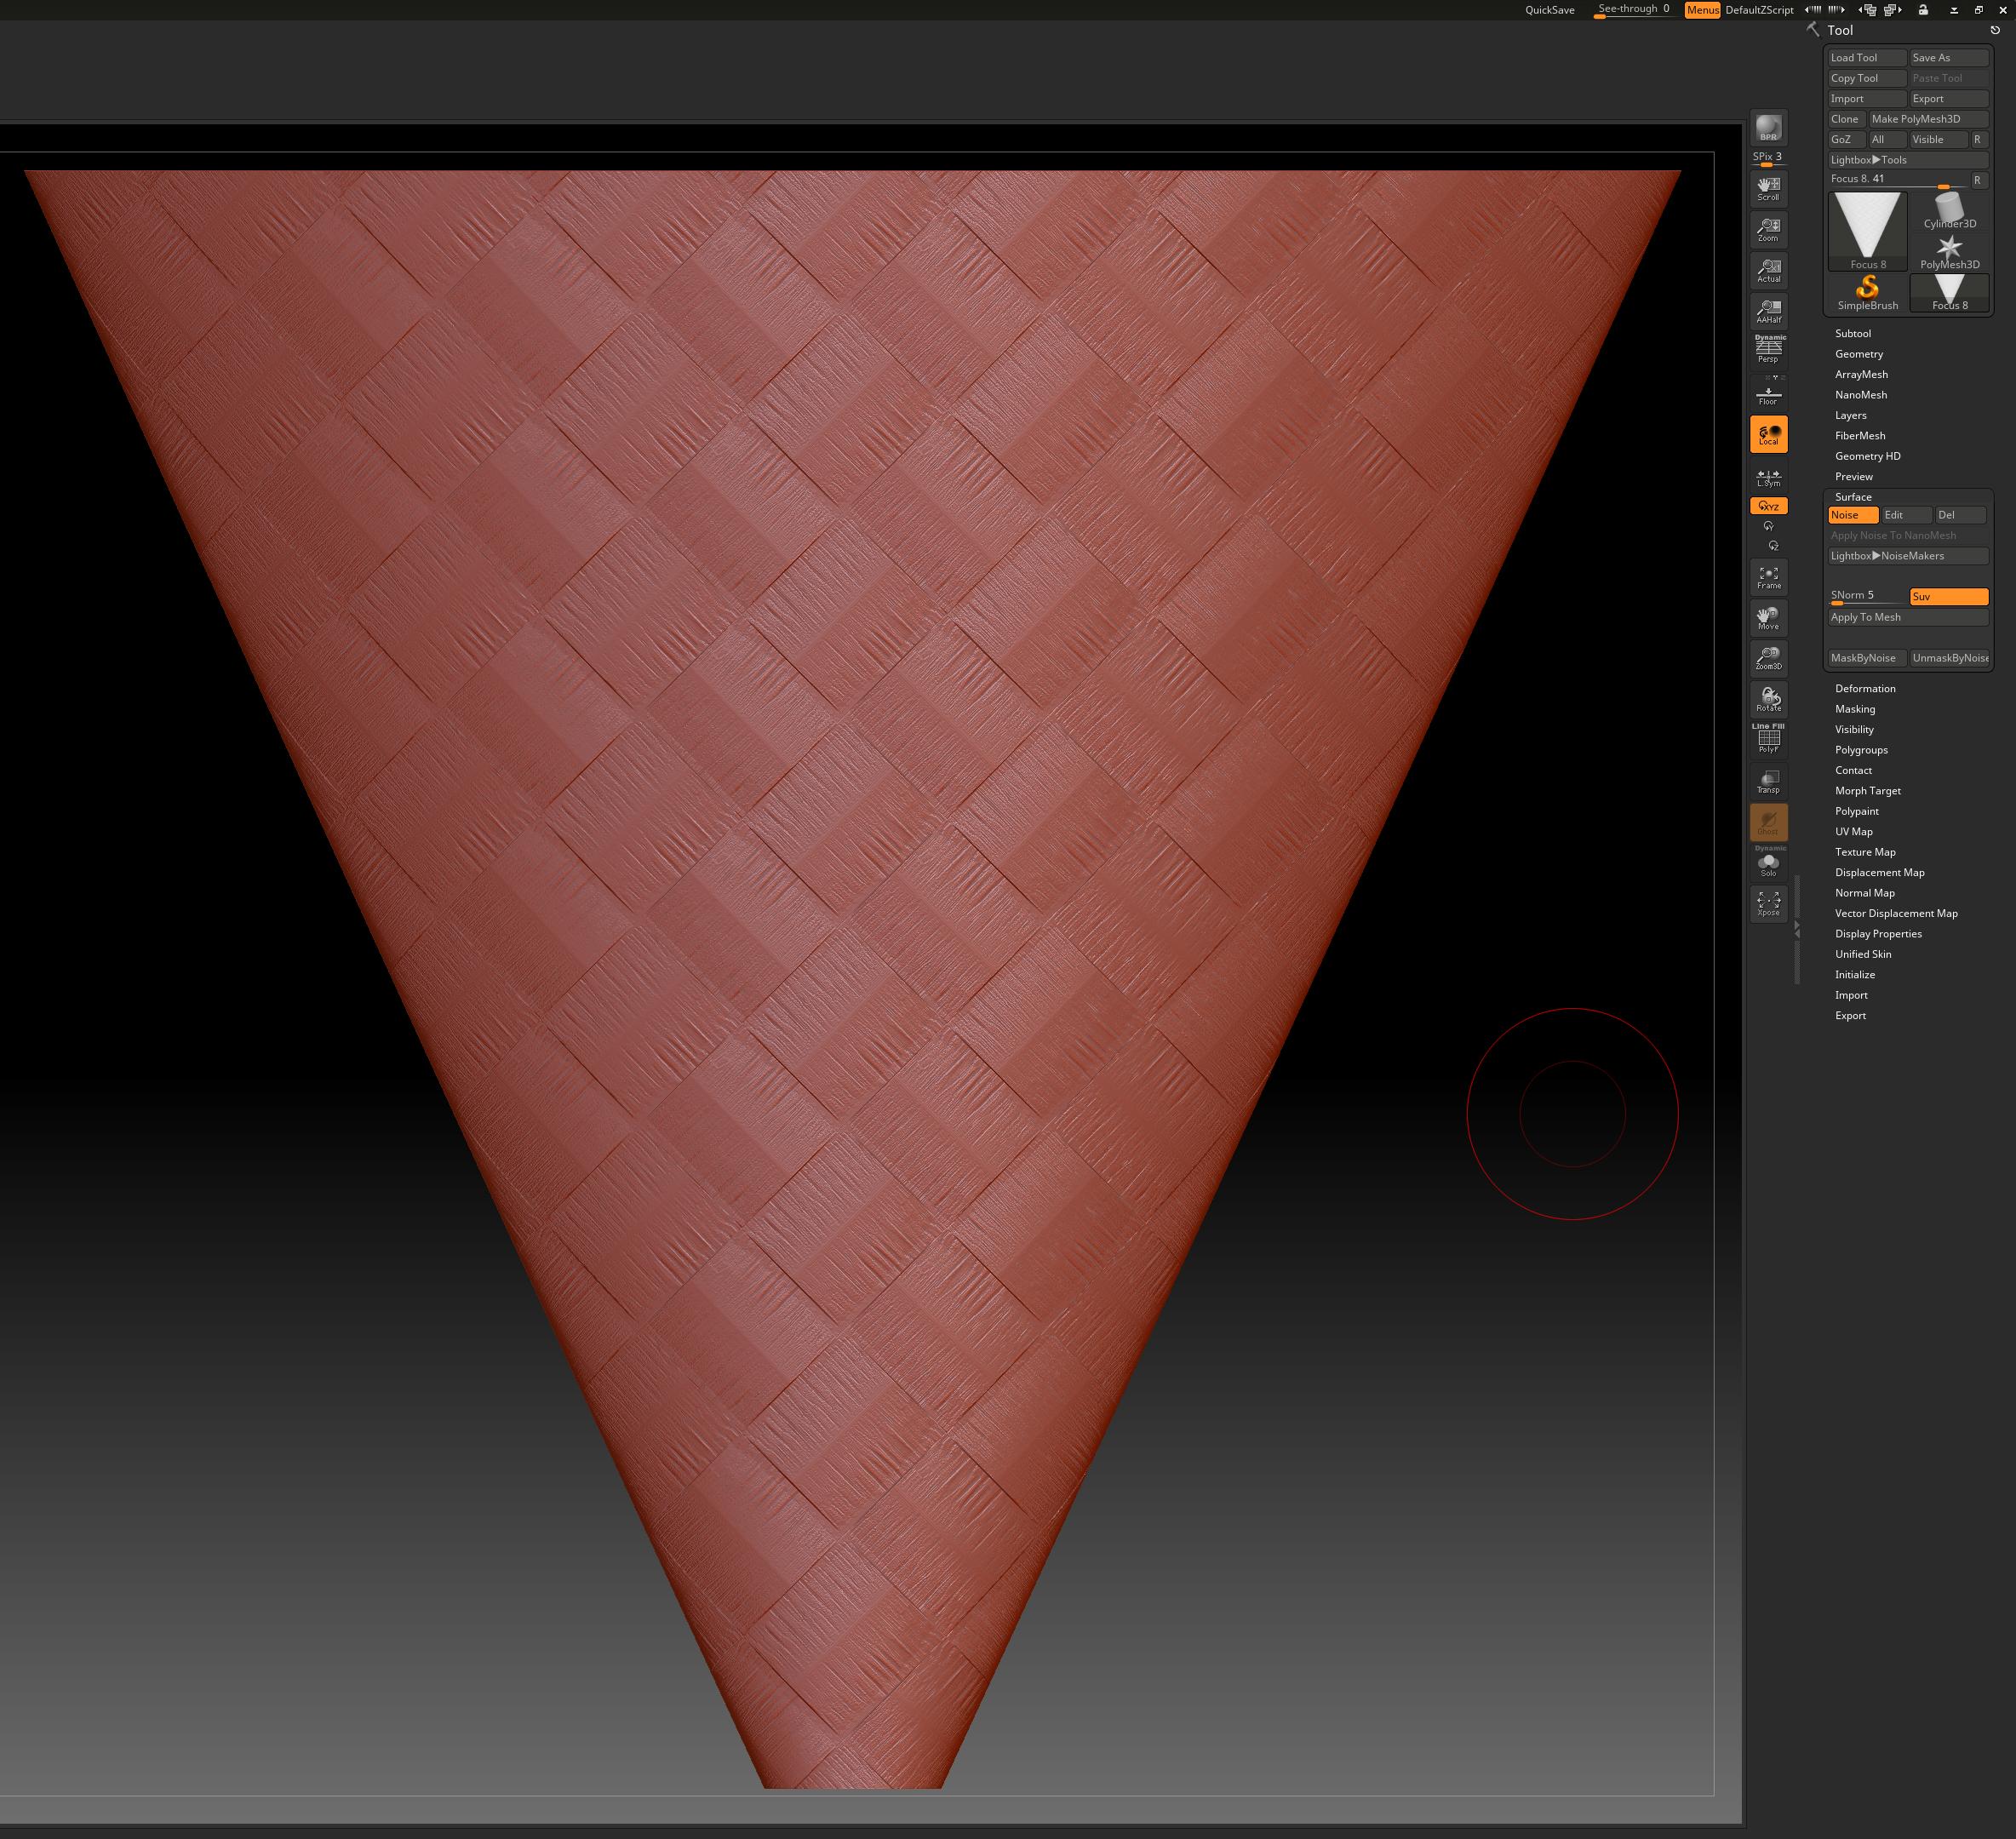Select the Move view tool
The width and height of the screenshot is (2016, 1839).
1768,618
